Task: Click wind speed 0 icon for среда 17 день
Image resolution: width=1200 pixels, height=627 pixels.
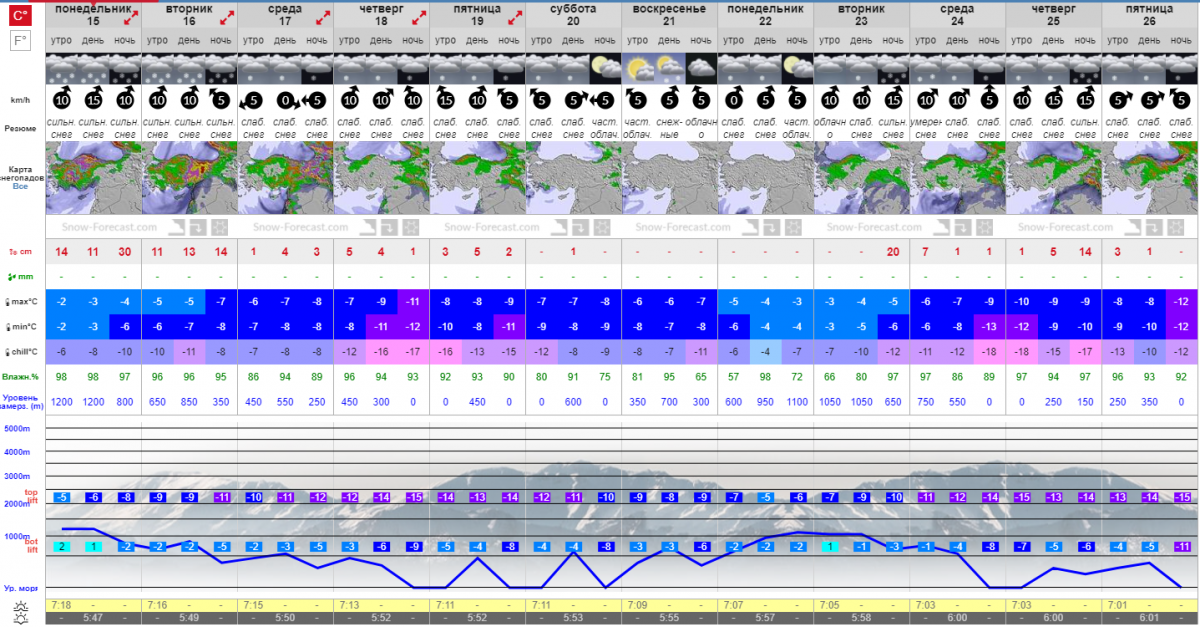Action: point(285,100)
